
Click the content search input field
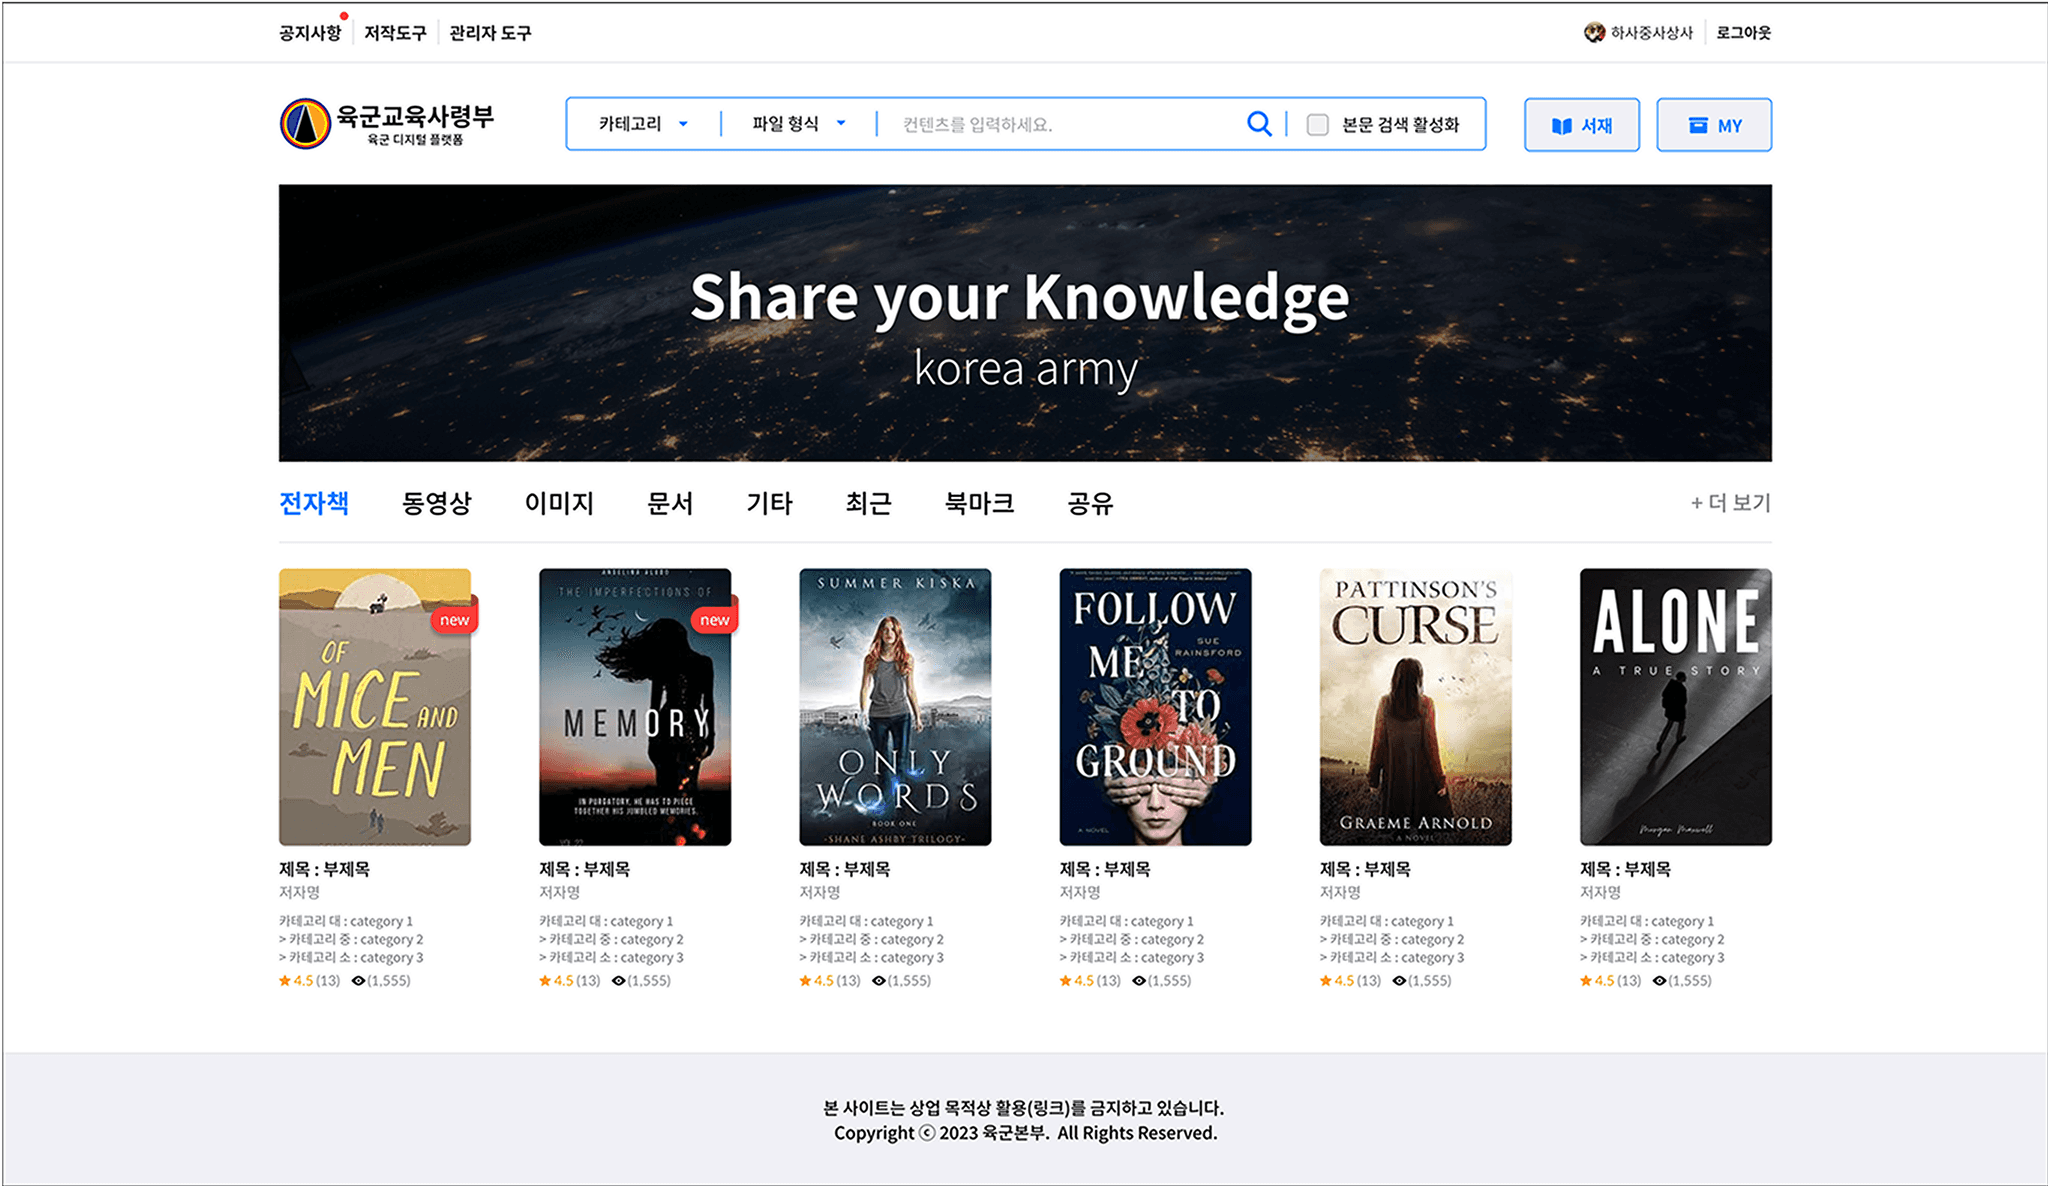click(1060, 125)
